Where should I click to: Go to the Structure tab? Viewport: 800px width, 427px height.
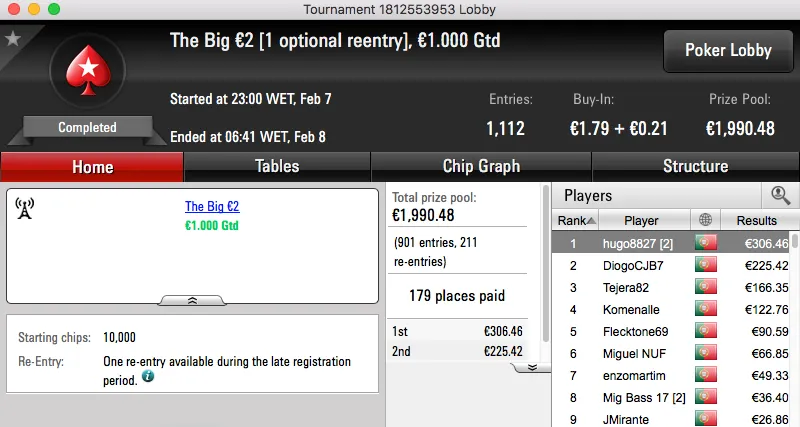coord(695,167)
